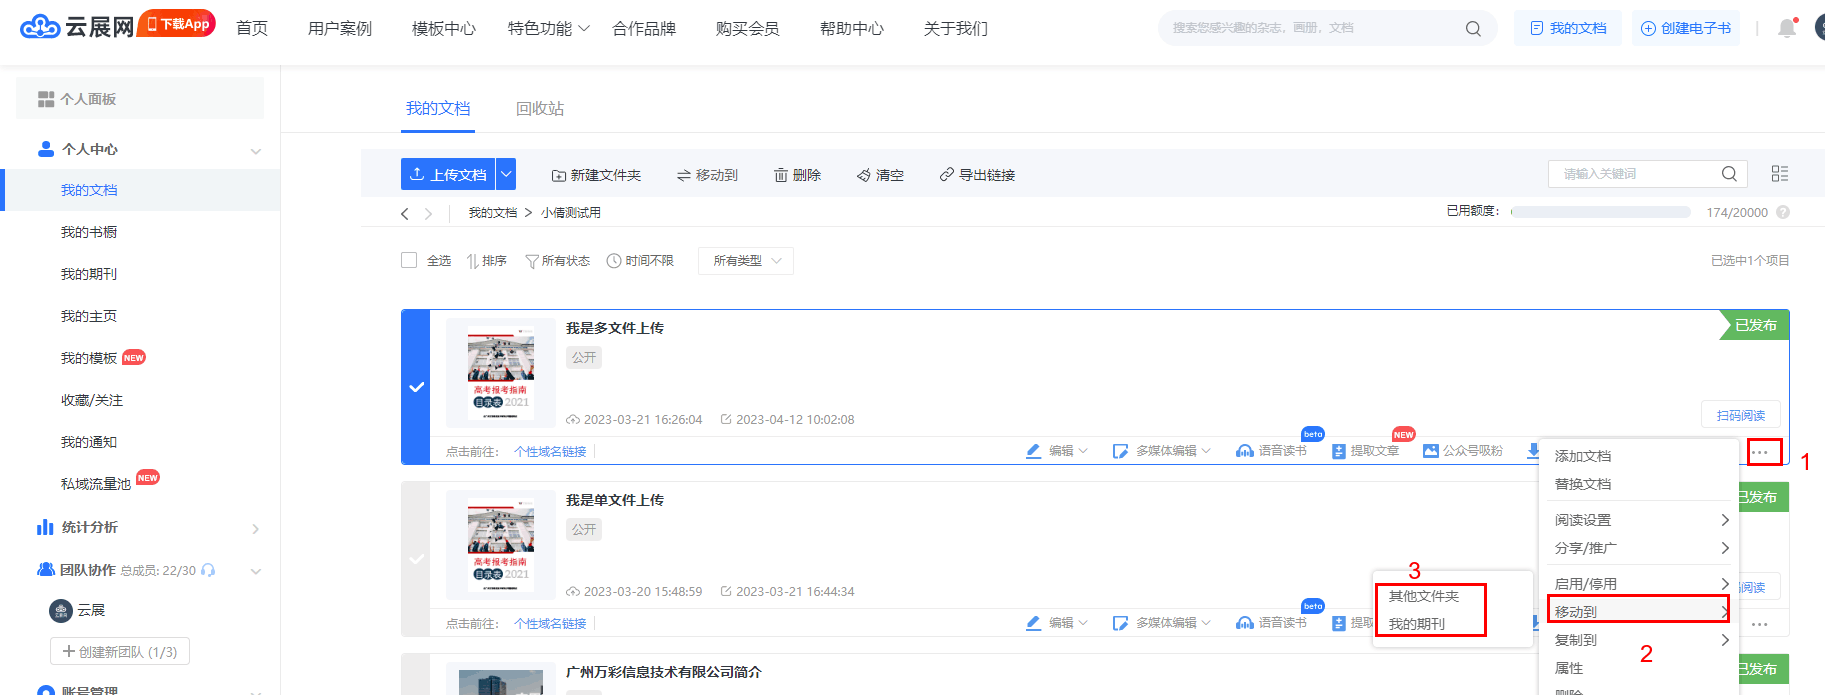The image size is (1825, 695).
Task: Check the select all (全选) checkbox
Action: point(409,260)
